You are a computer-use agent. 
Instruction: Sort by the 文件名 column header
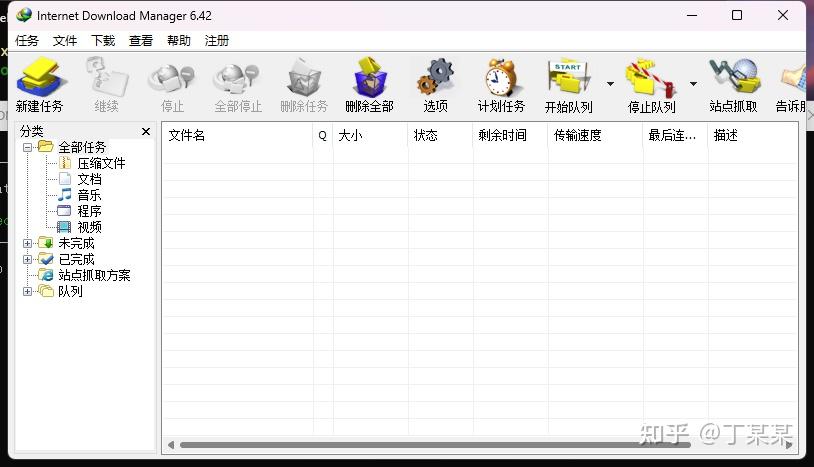click(x=238, y=135)
